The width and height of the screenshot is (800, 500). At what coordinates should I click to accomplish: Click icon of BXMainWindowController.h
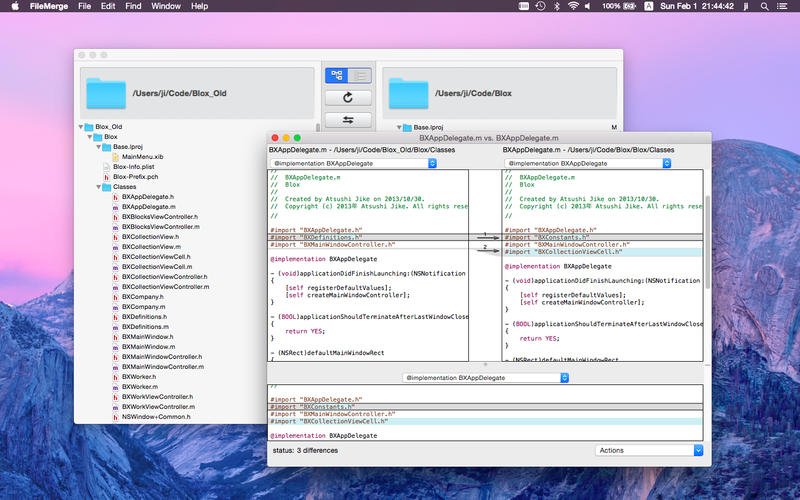tap(116, 357)
